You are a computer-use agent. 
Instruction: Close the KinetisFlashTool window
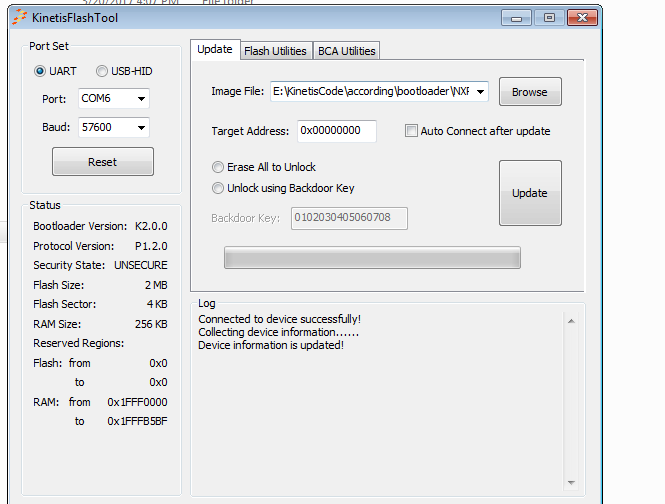[582, 18]
